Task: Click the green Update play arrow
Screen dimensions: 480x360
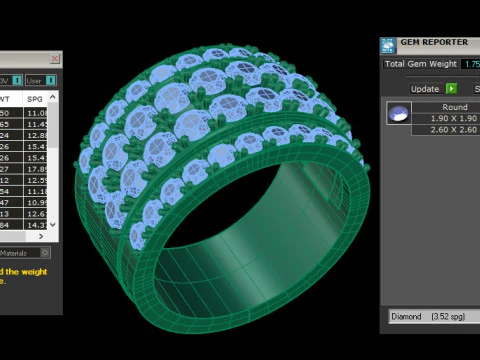Action: (x=451, y=89)
